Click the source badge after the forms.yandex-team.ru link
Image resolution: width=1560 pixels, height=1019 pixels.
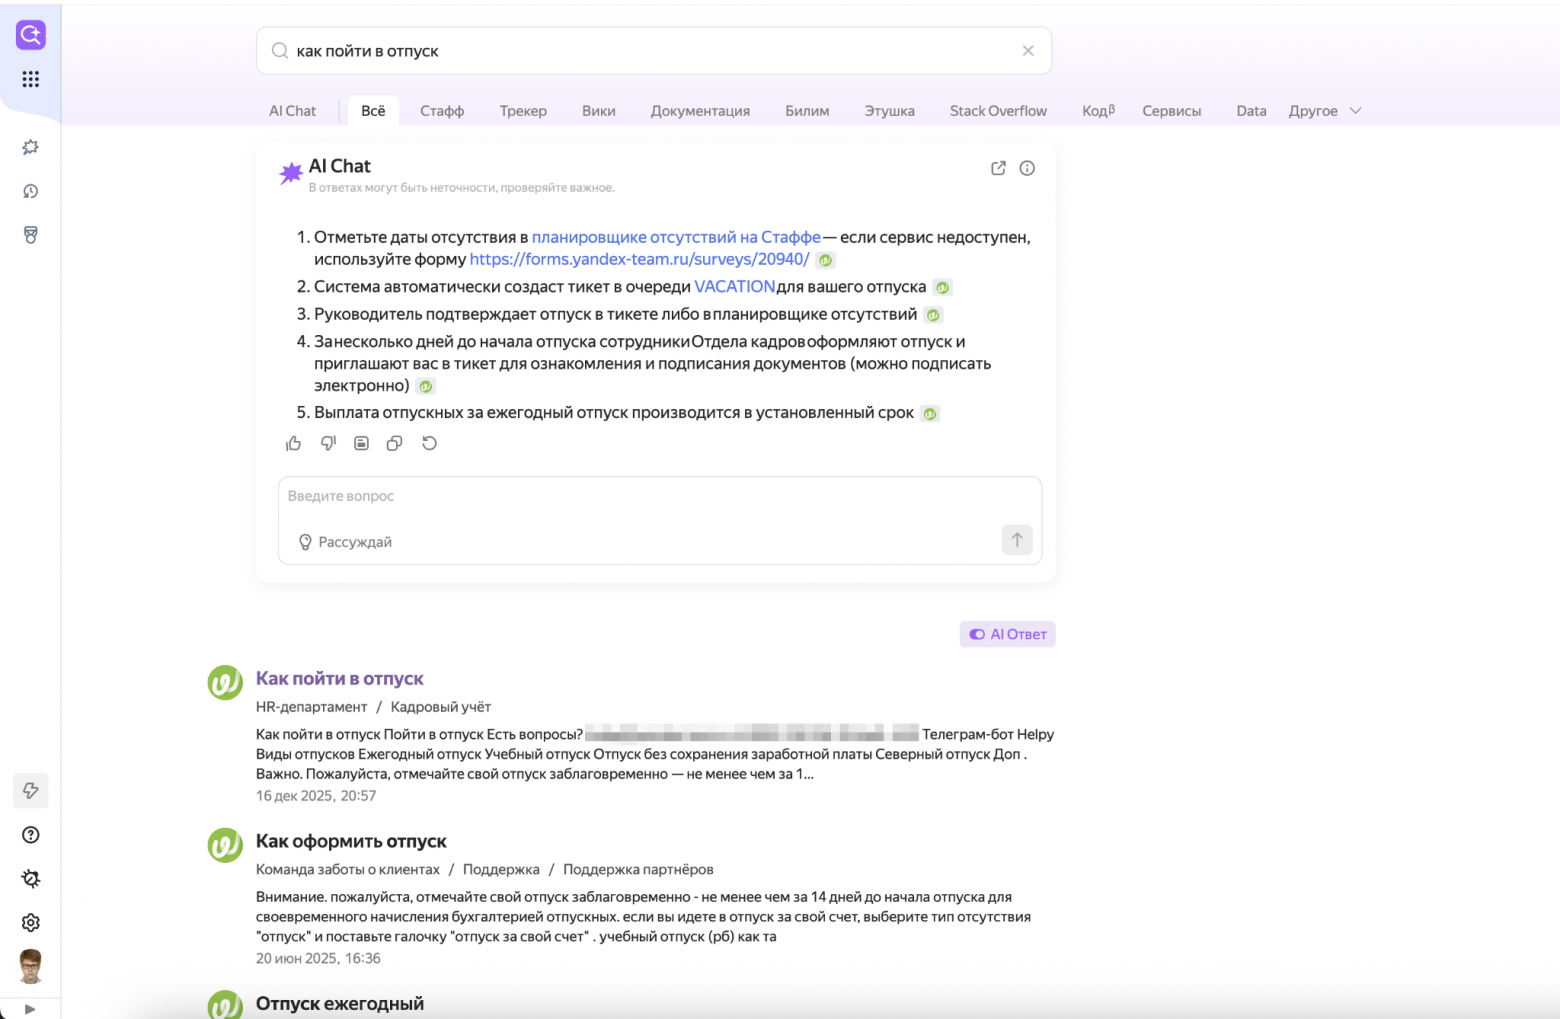825,260
